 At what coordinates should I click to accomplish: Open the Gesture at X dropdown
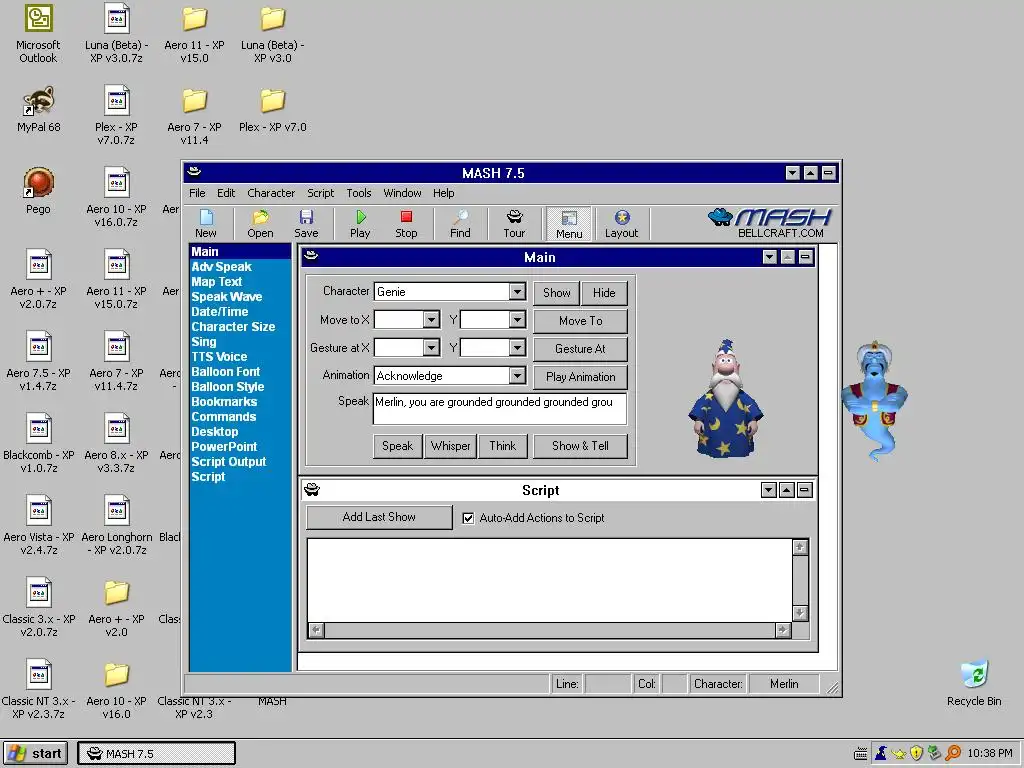[x=431, y=347]
